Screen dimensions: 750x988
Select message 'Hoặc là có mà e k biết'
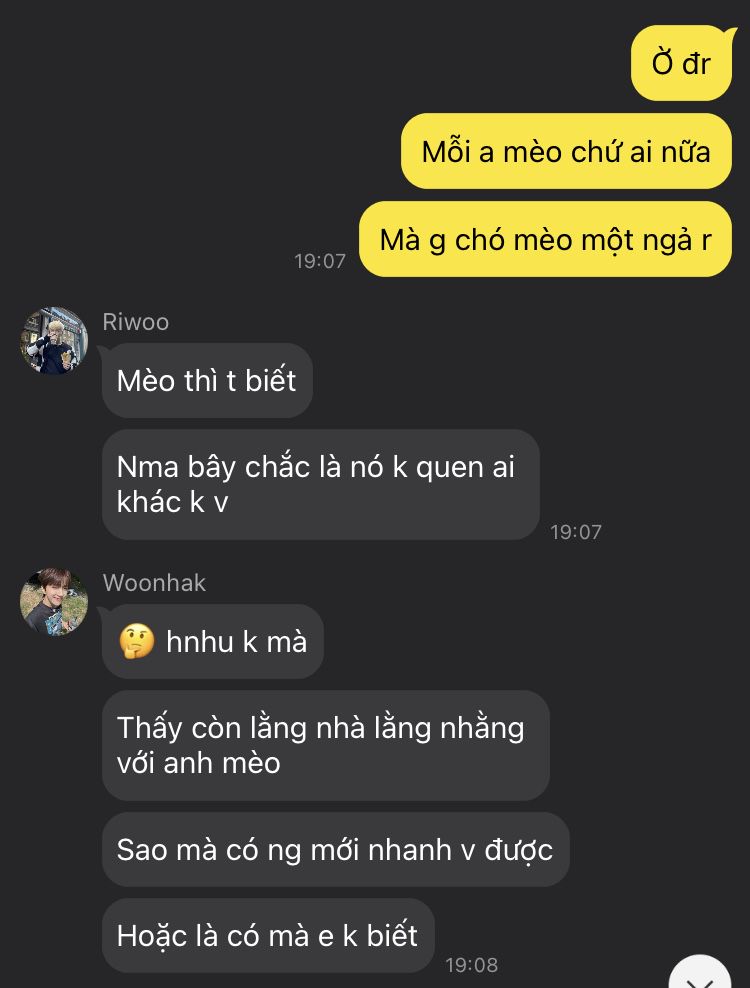click(x=268, y=936)
